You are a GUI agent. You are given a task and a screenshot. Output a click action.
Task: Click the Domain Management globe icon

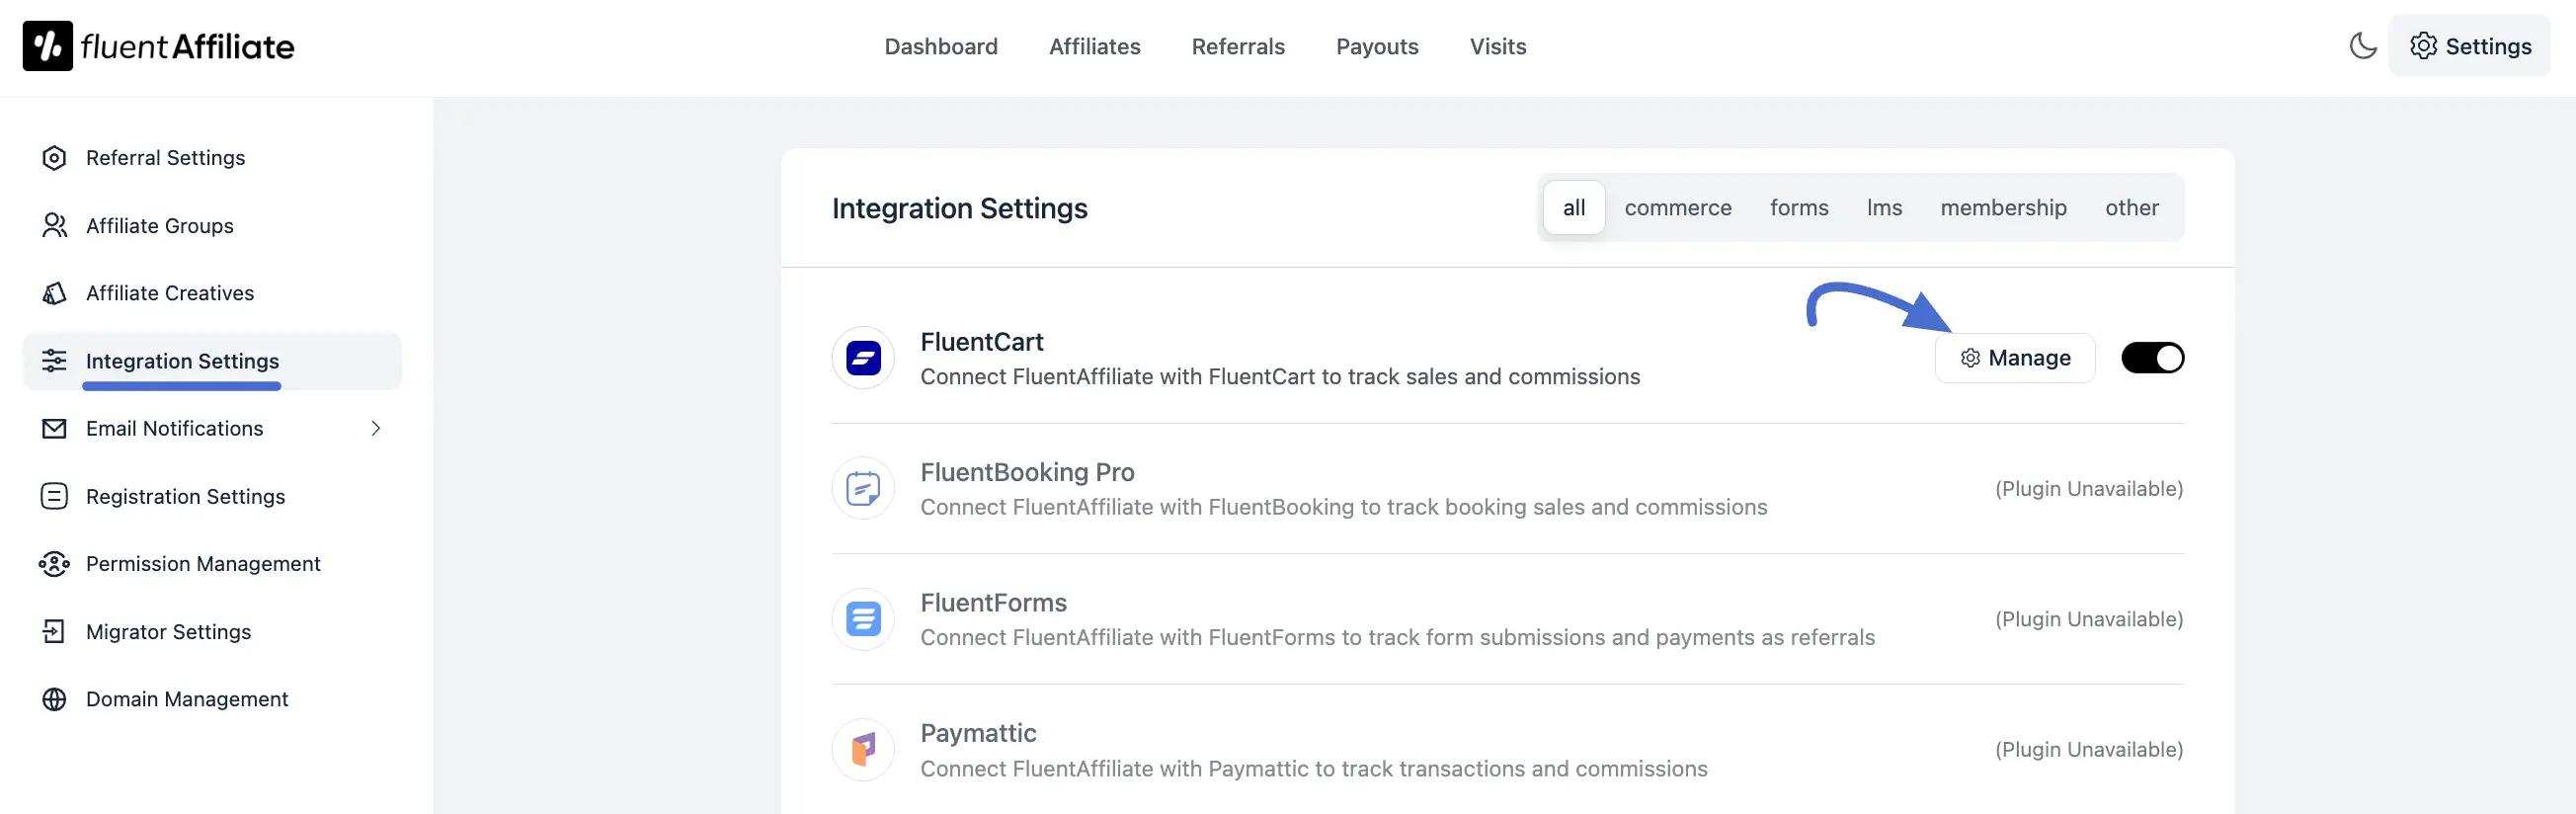click(x=54, y=699)
